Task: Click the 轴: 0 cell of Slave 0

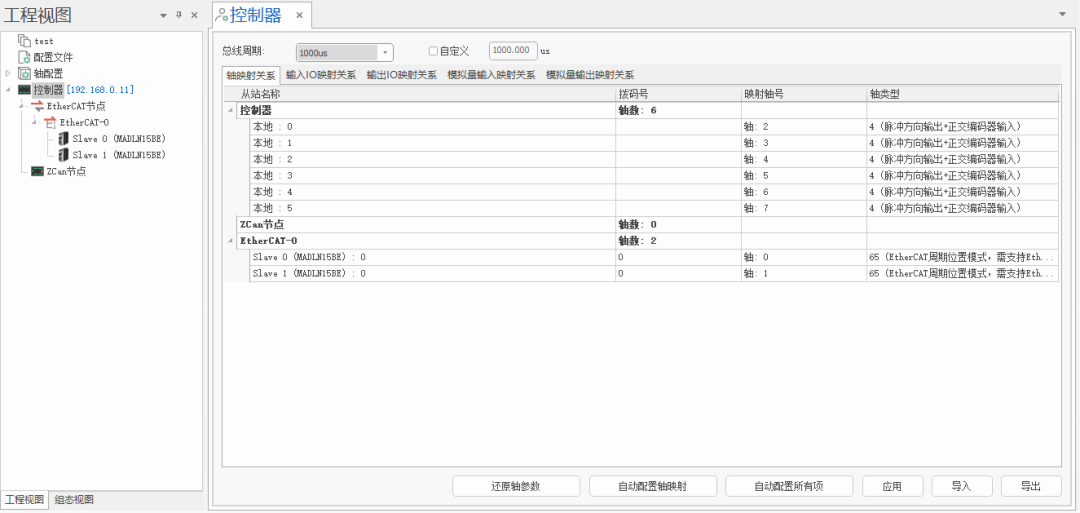Action: point(804,258)
